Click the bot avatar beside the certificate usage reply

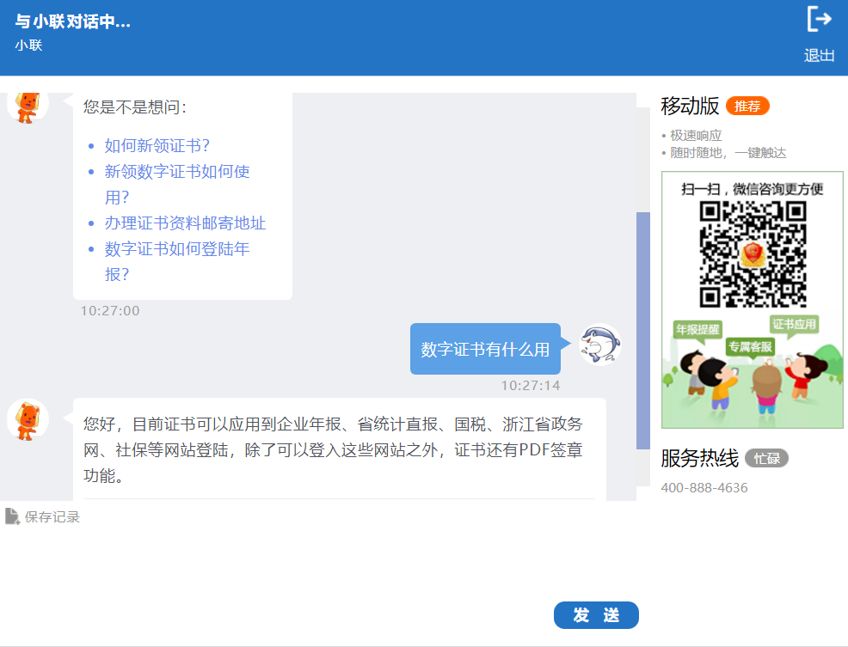[x=28, y=419]
